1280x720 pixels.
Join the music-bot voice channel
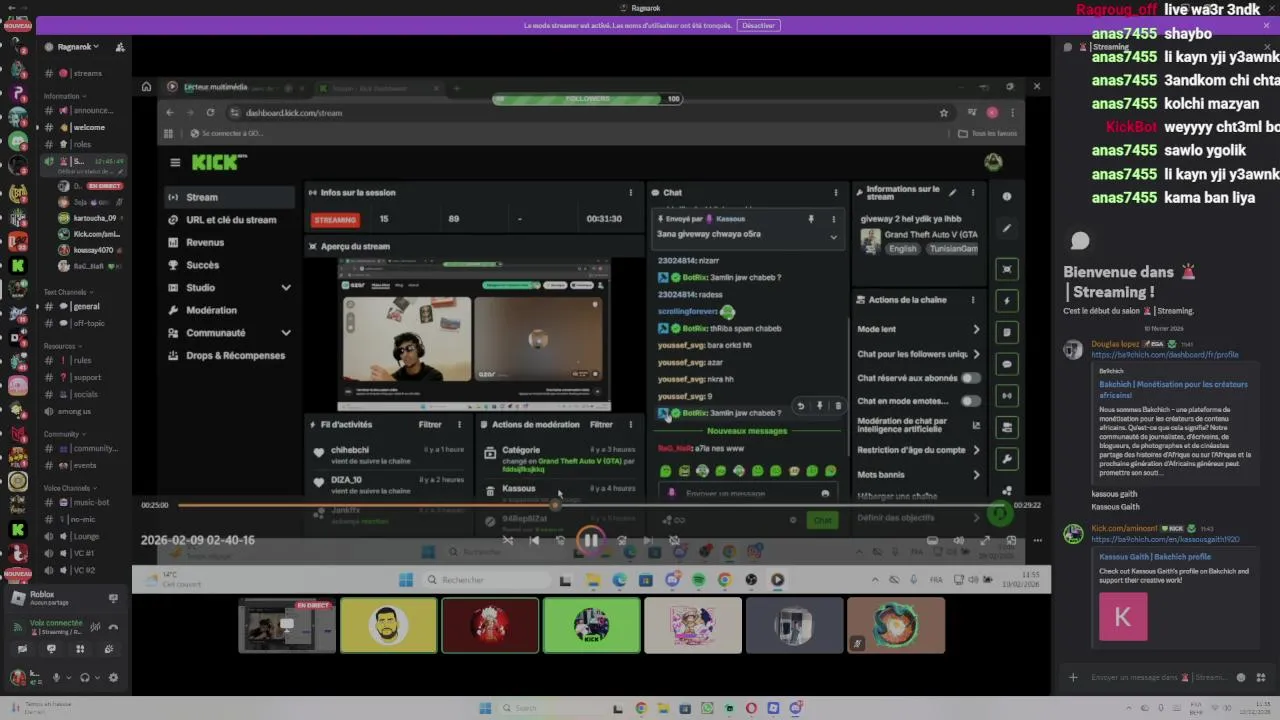point(84,502)
